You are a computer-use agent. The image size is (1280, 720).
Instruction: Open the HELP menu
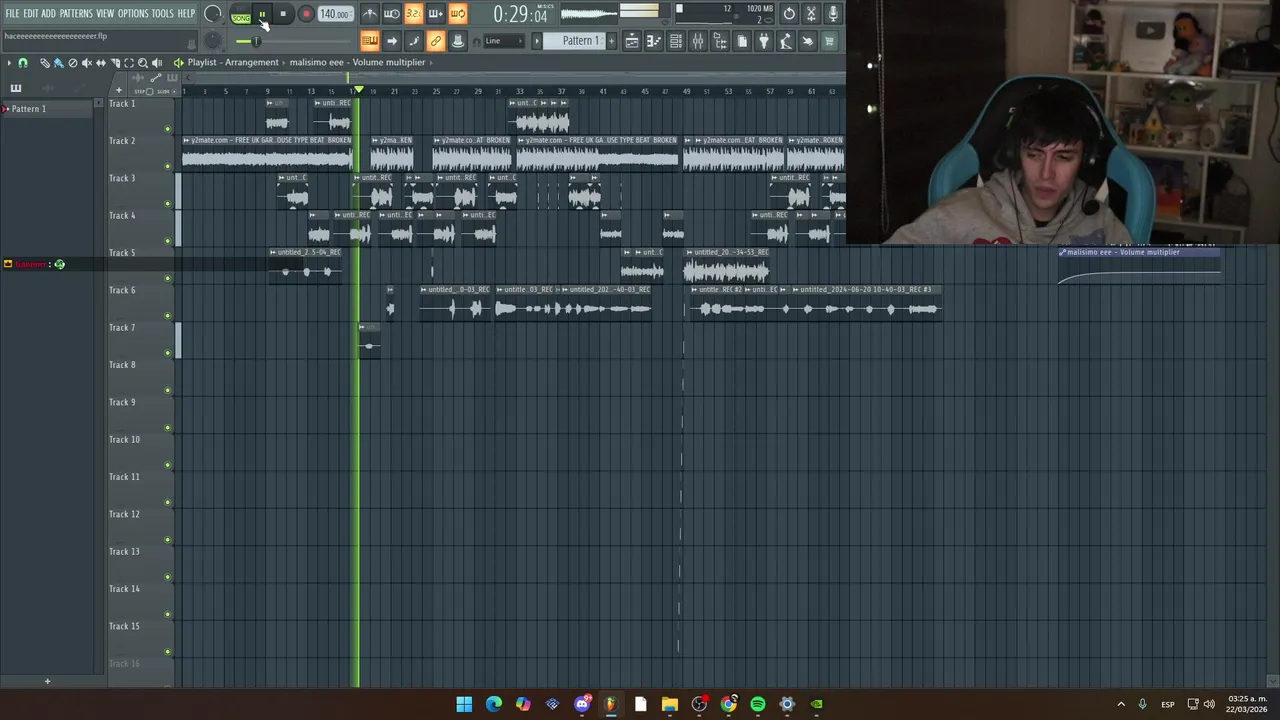[186, 14]
